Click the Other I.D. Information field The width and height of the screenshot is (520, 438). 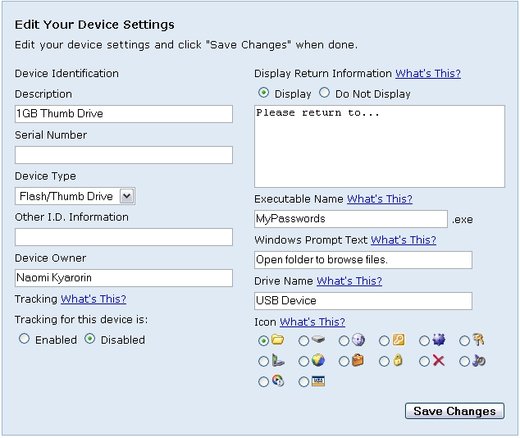pos(124,237)
